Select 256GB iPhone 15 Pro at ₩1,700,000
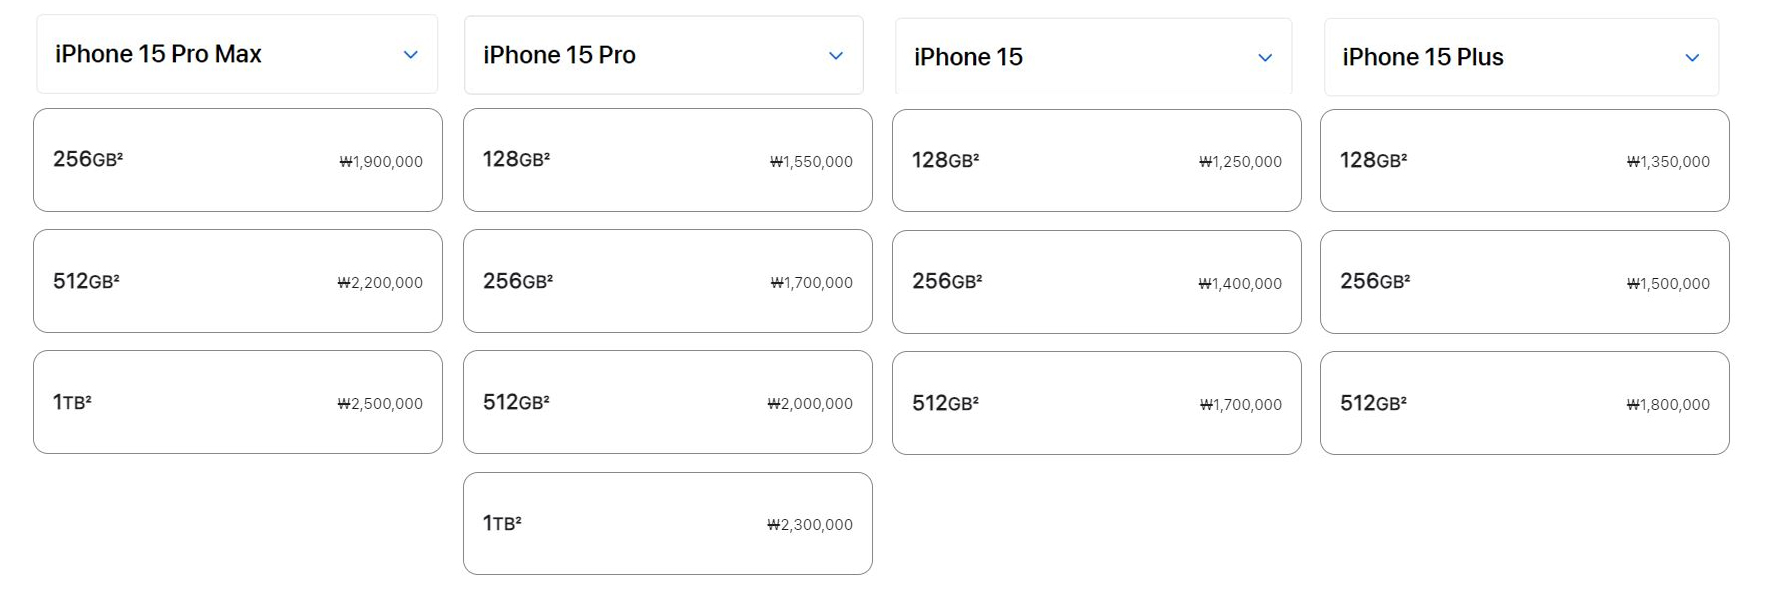The image size is (1767, 600). point(667,281)
